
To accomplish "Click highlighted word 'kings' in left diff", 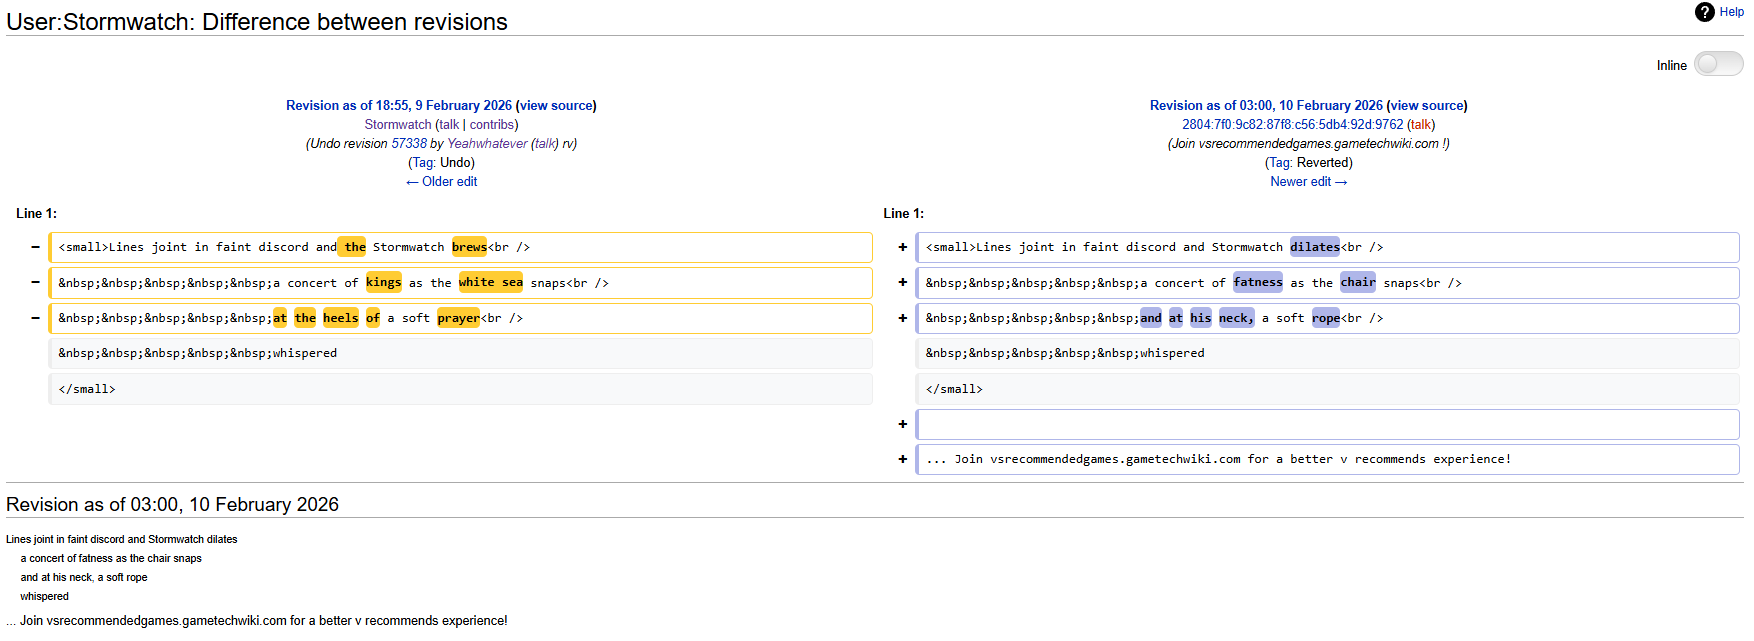I will pyautogui.click(x=383, y=282).
